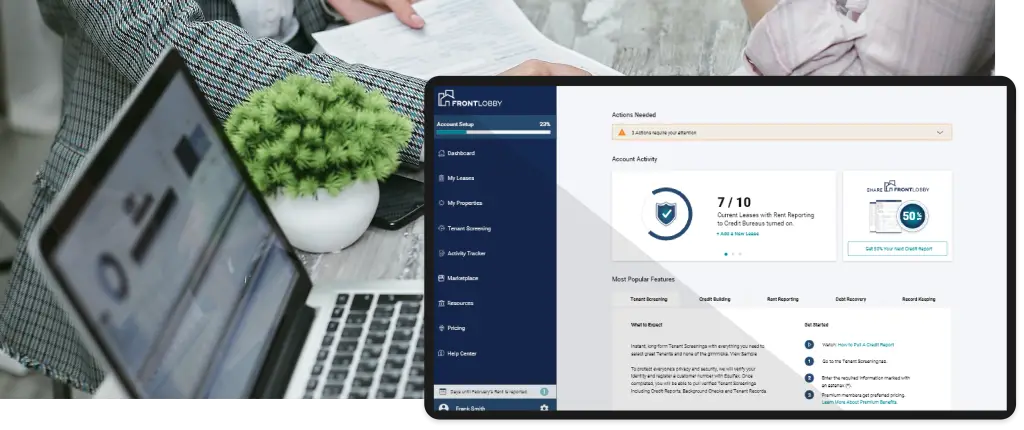Expand the Actions Needed chevron

[x=940, y=133]
